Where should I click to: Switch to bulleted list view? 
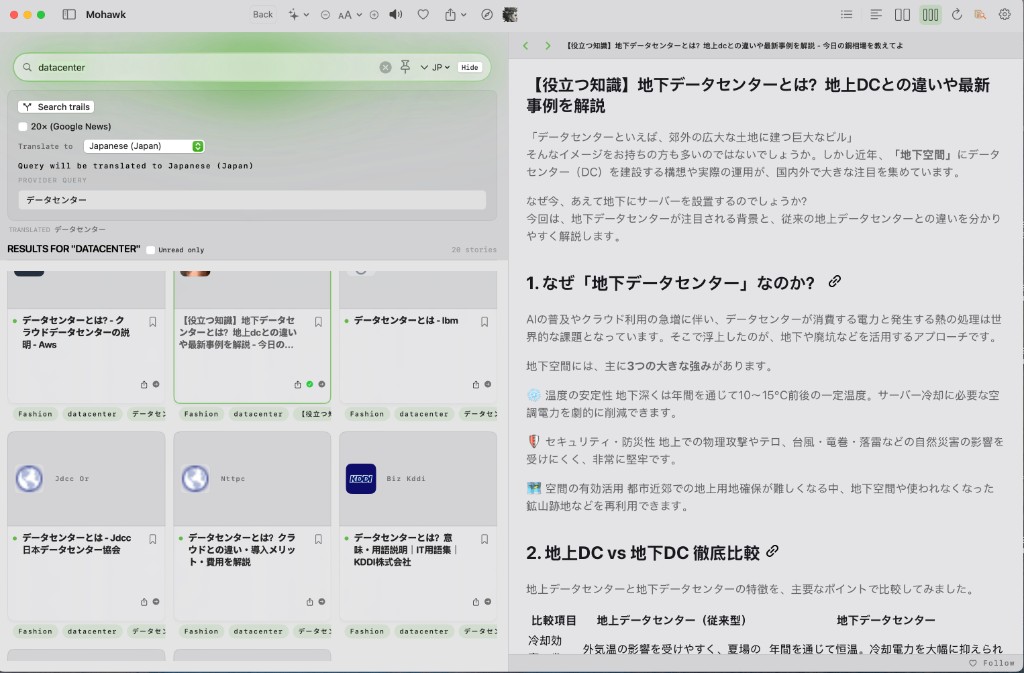click(x=846, y=14)
